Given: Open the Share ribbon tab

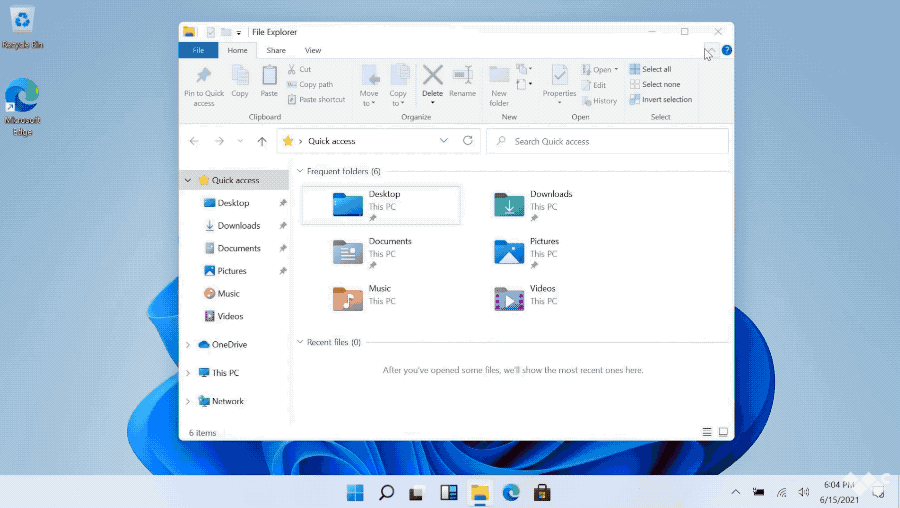Looking at the screenshot, I should pyautogui.click(x=276, y=50).
